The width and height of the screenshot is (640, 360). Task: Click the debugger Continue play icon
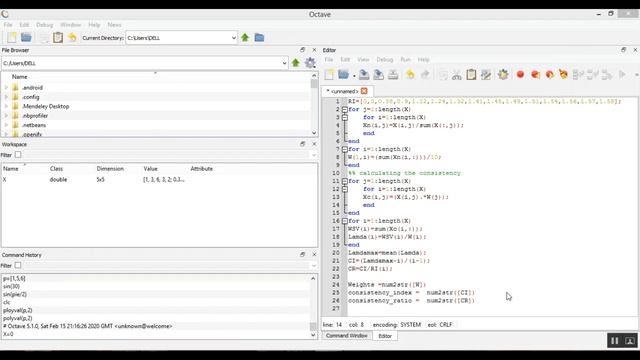point(622,74)
